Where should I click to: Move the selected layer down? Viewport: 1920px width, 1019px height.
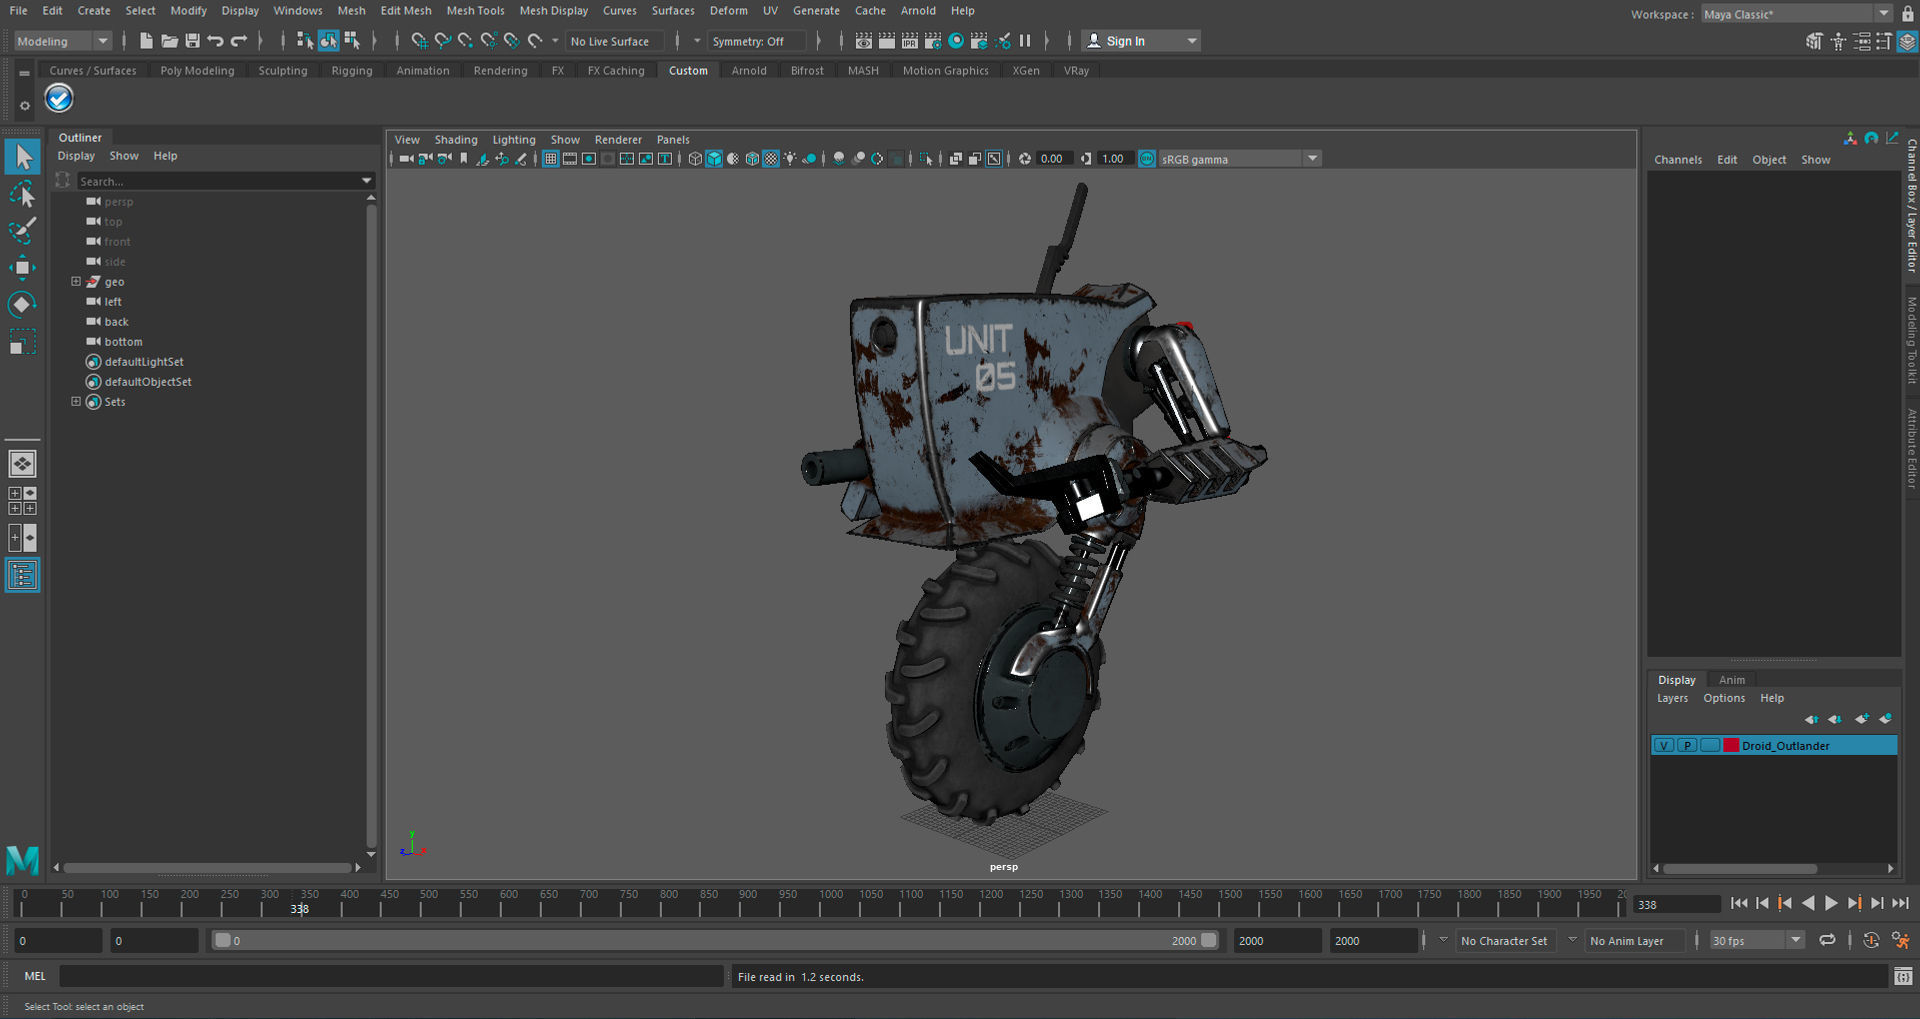point(1834,719)
